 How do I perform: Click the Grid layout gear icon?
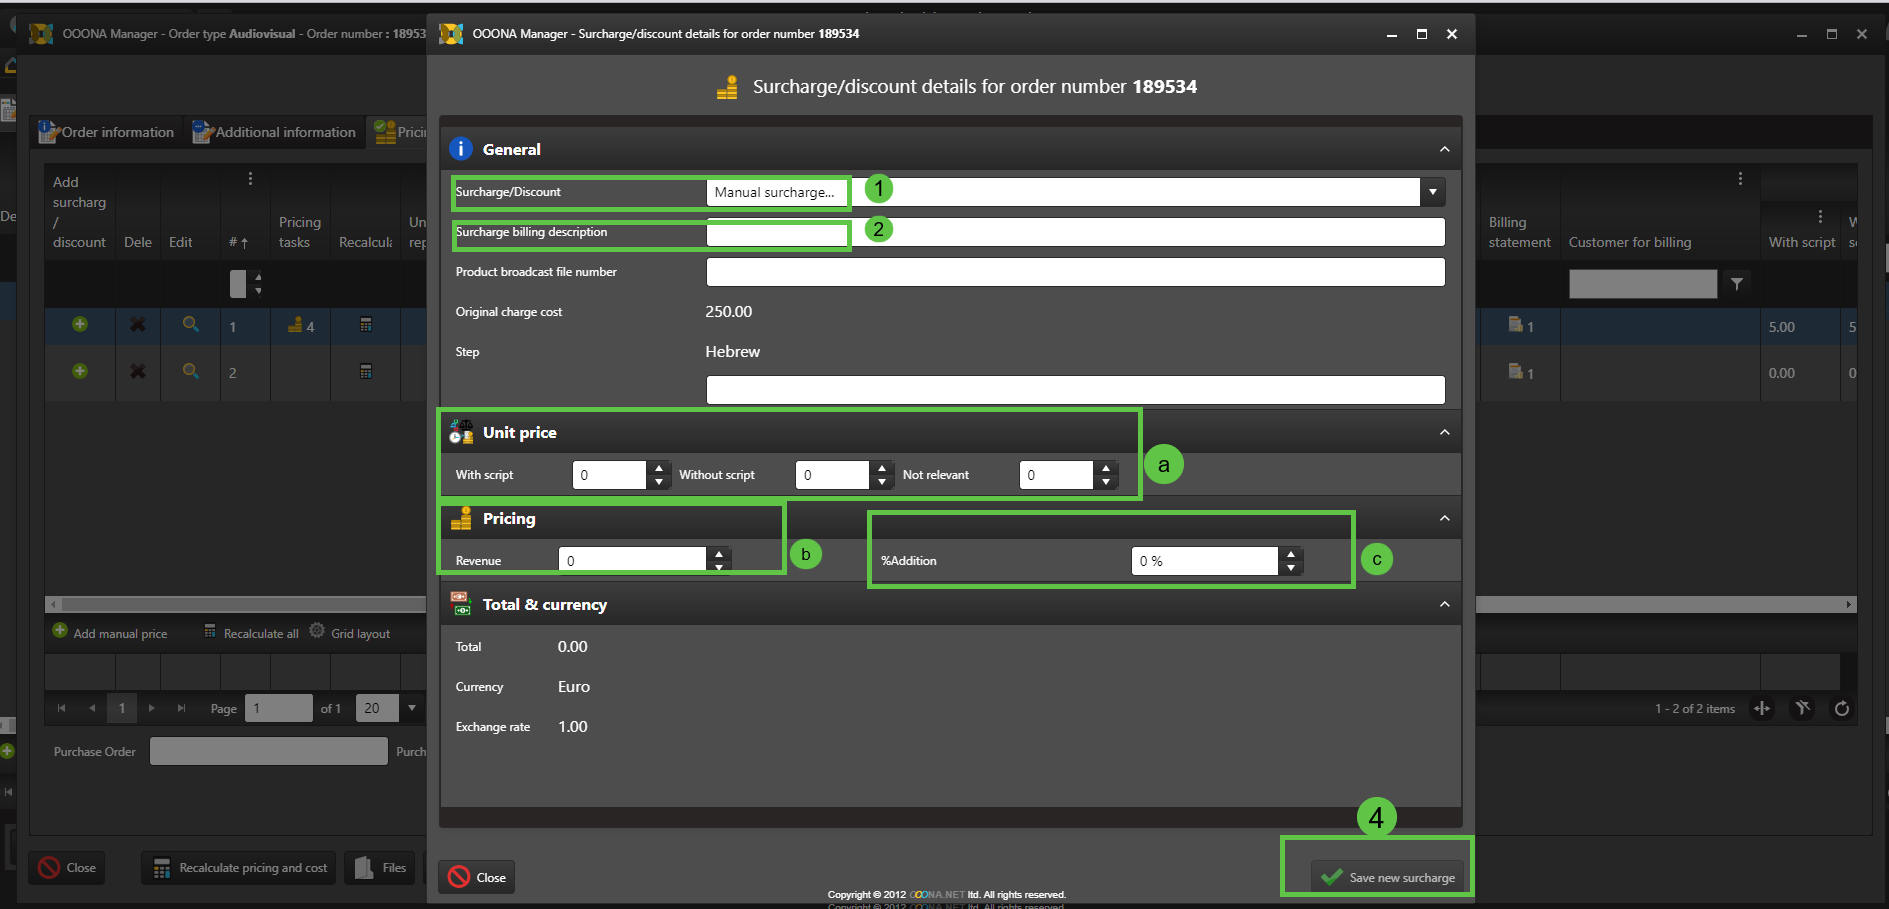pos(318,631)
